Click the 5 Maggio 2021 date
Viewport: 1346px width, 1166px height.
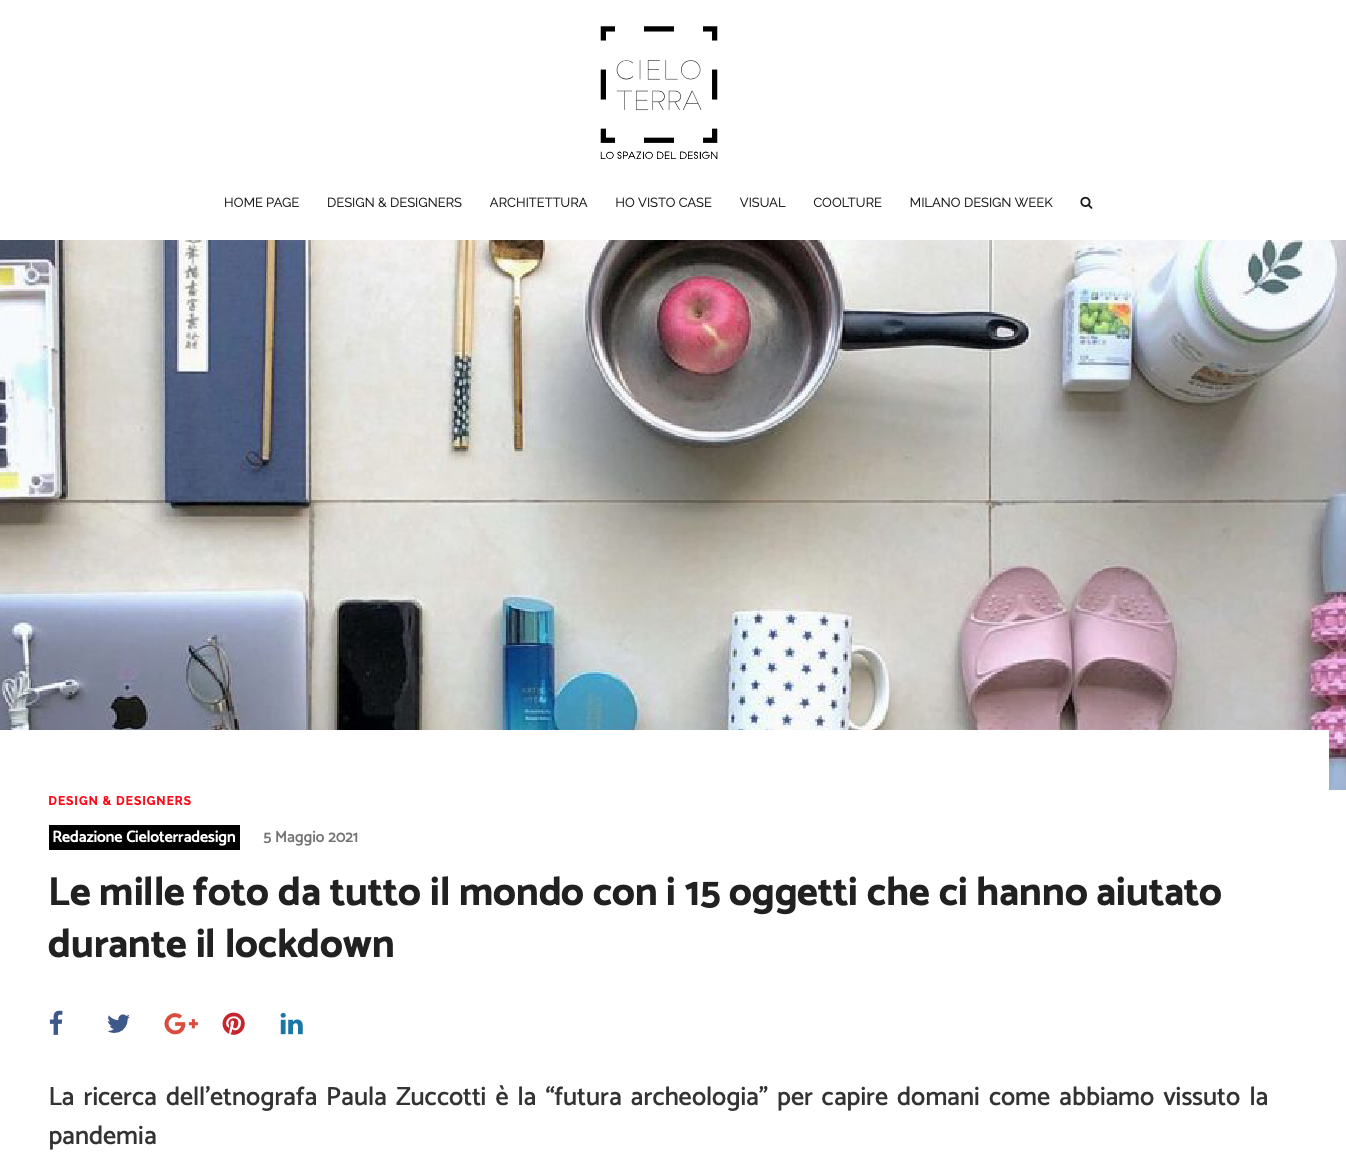[x=310, y=838]
